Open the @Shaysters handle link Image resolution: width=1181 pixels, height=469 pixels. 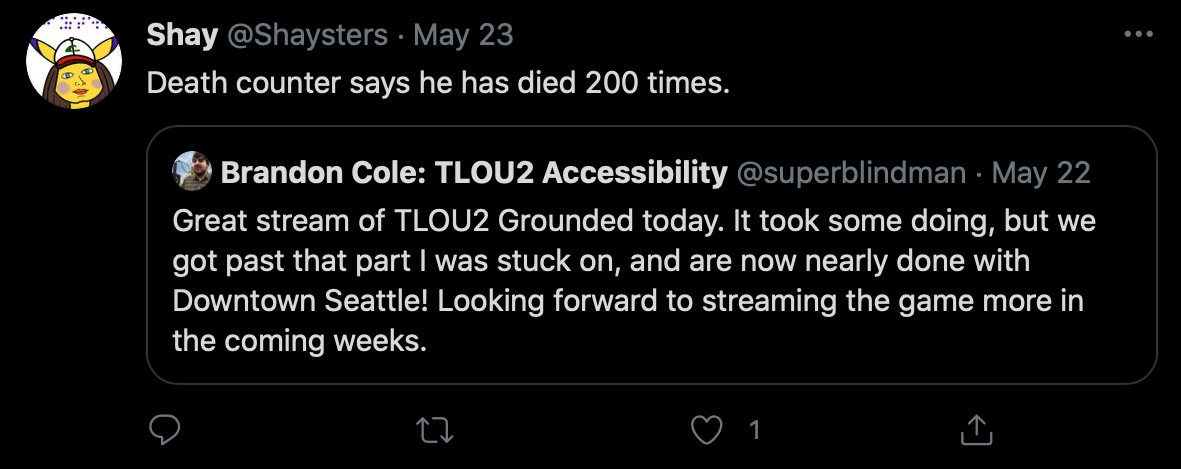point(307,35)
